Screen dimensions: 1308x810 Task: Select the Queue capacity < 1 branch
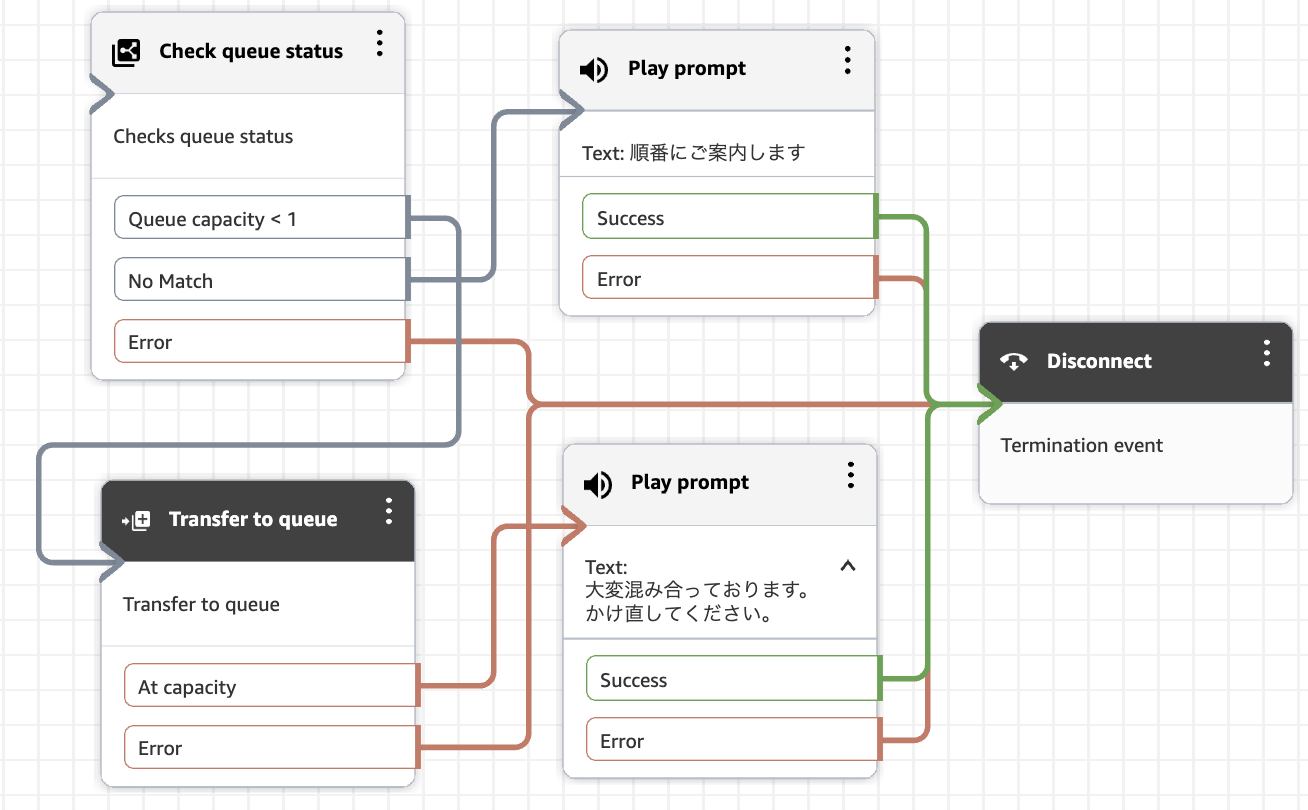pos(261,218)
